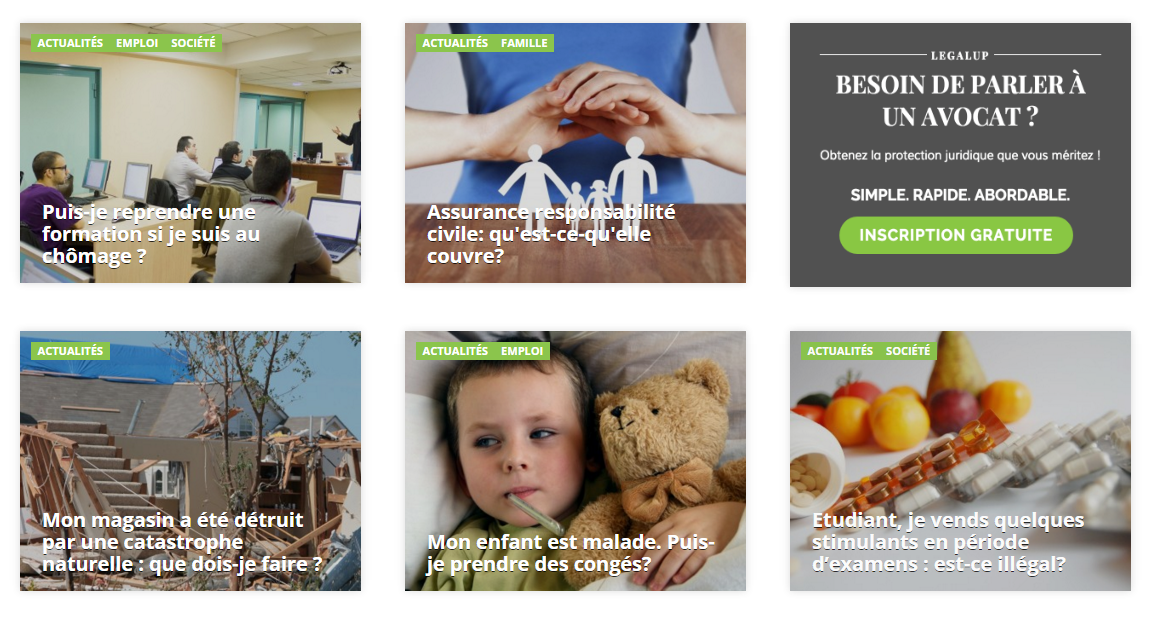Open the article Assurance responsabilité civile
This screenshot has width=1152, height=617.
click(551, 234)
